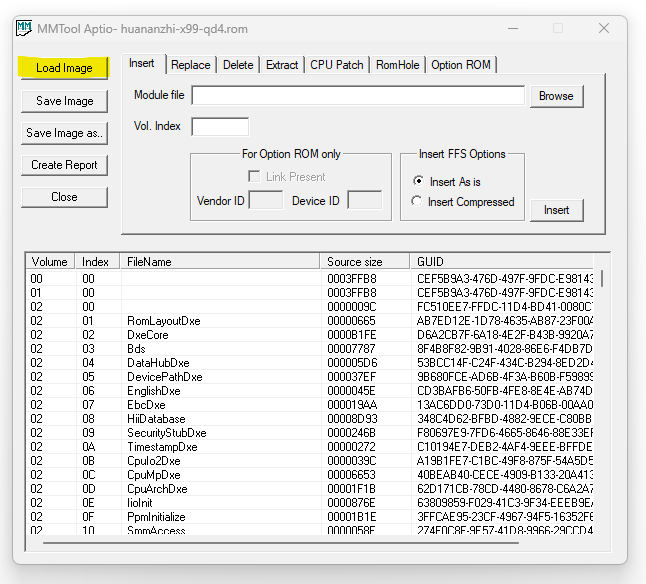
Task: Sort by the Volume column header
Action: point(50,262)
